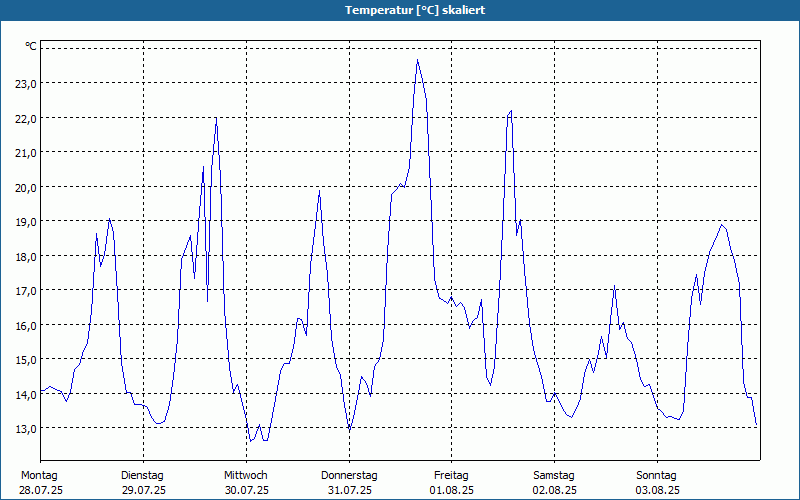Click the Freitag peak just above 22 °C

click(x=511, y=111)
